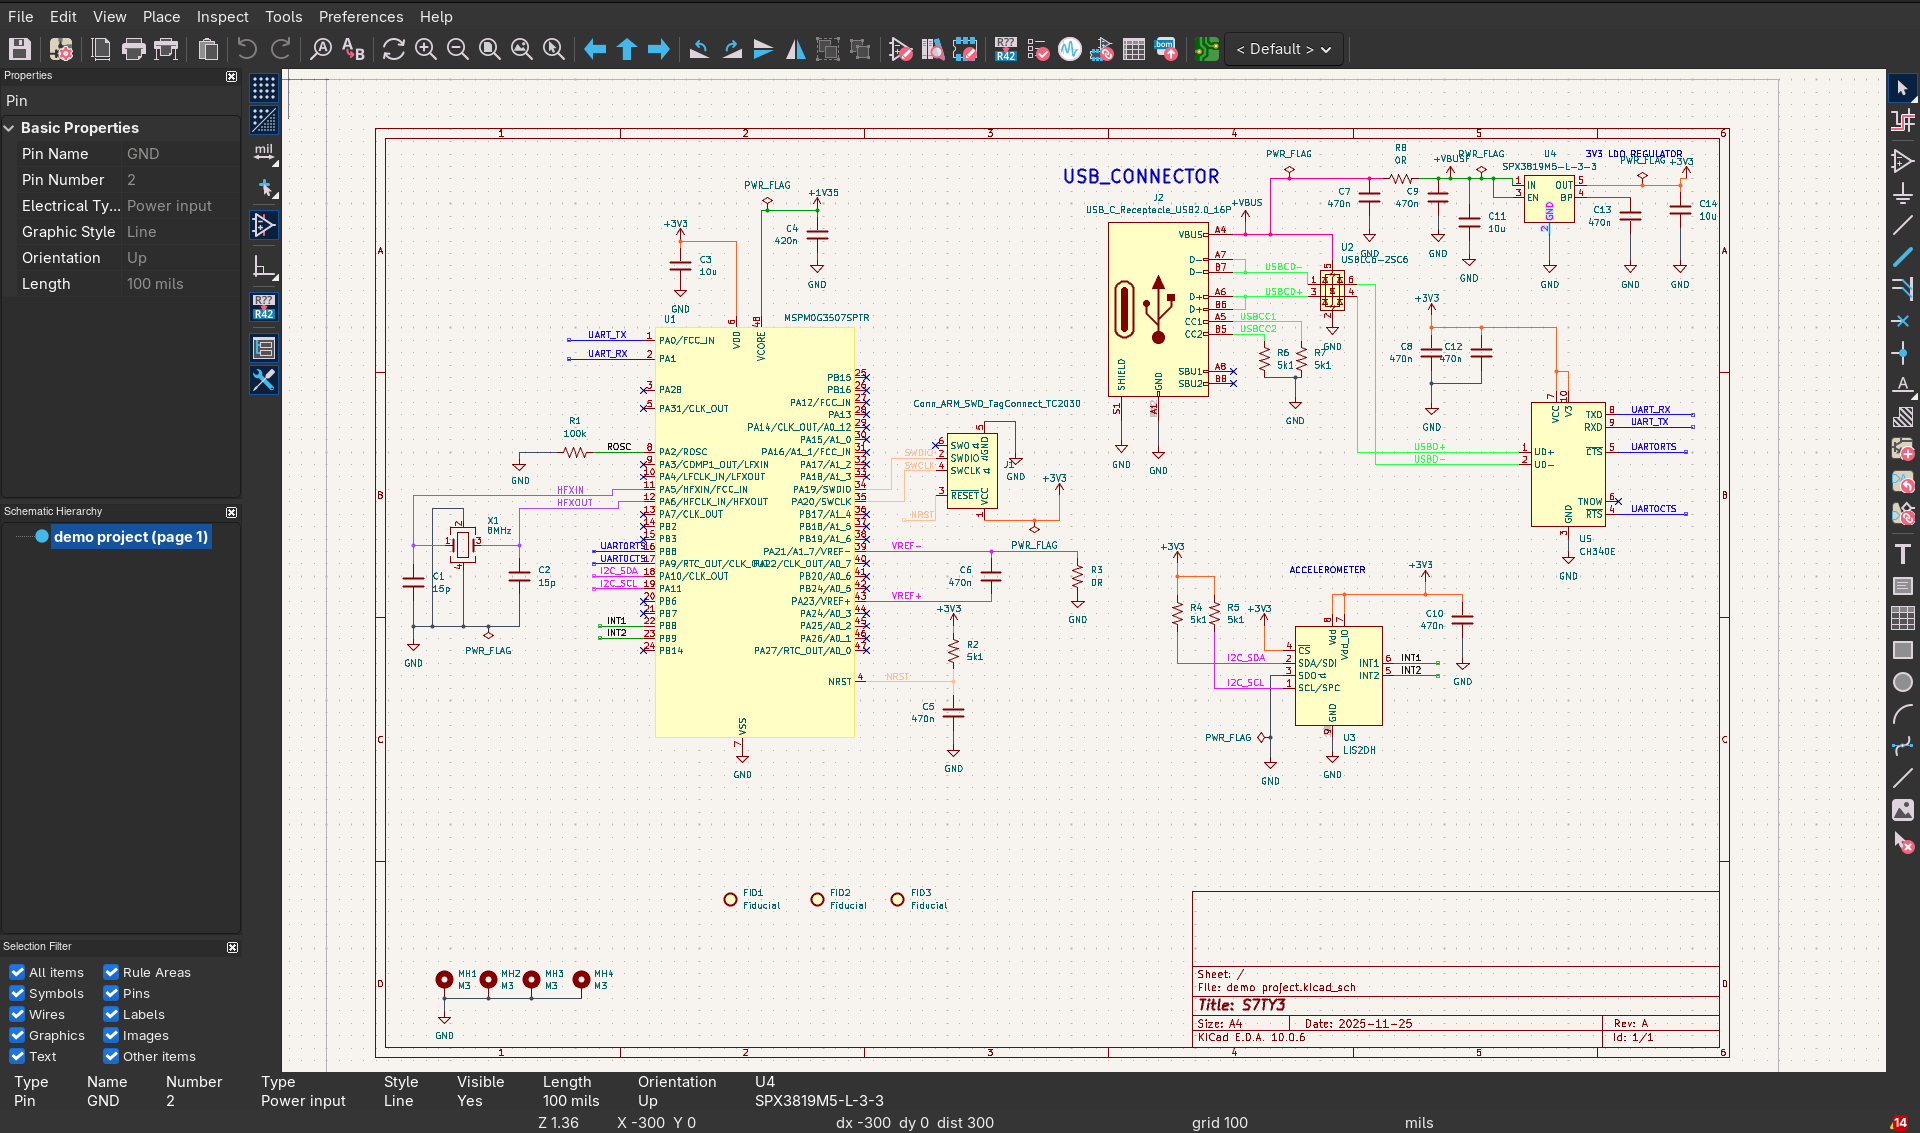Mirror selection horizontally
The height and width of the screenshot is (1133, 1920).
796,49
